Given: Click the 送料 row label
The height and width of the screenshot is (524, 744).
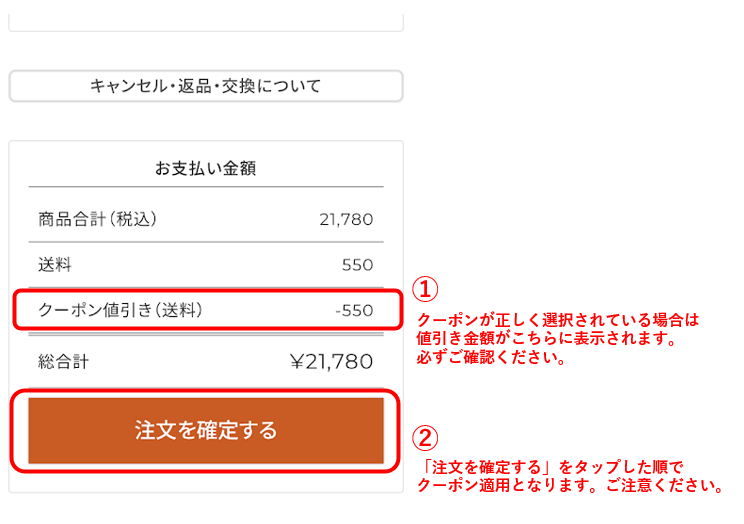Looking at the screenshot, I should tap(55, 265).
